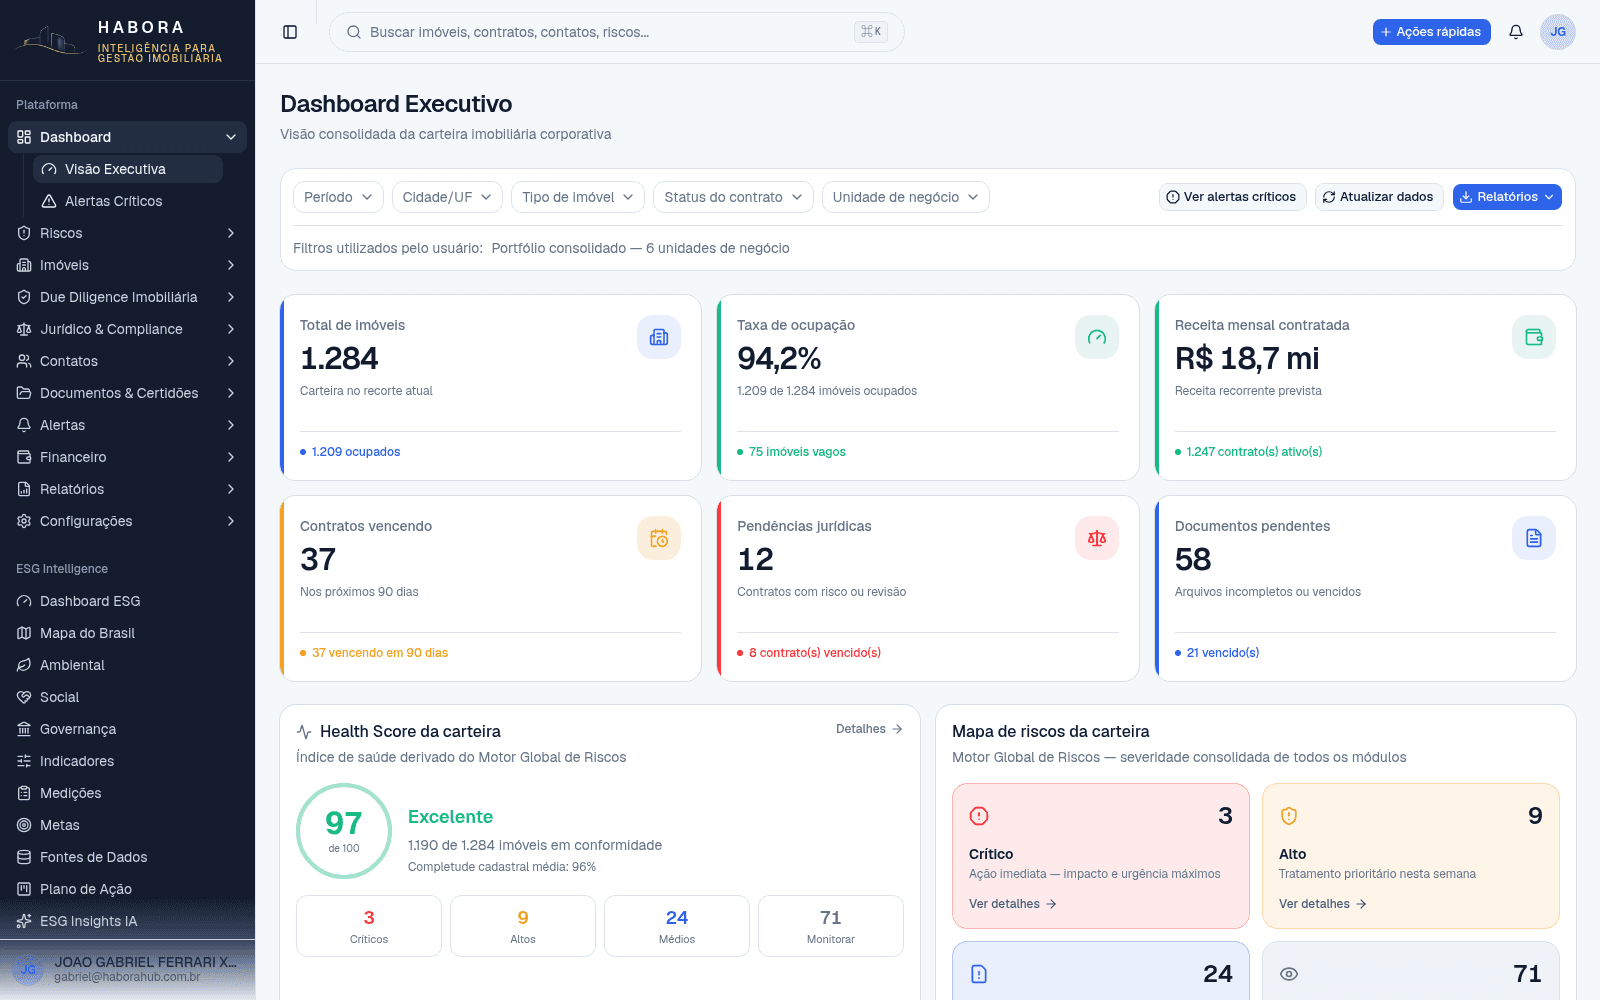Open the Medições menu item
The image size is (1600, 1000).
tap(127, 793)
